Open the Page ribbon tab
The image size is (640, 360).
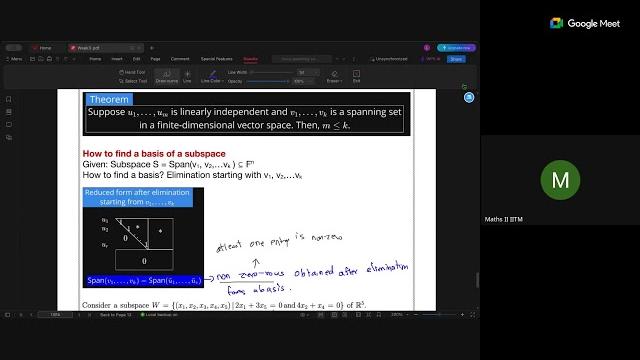(155, 59)
